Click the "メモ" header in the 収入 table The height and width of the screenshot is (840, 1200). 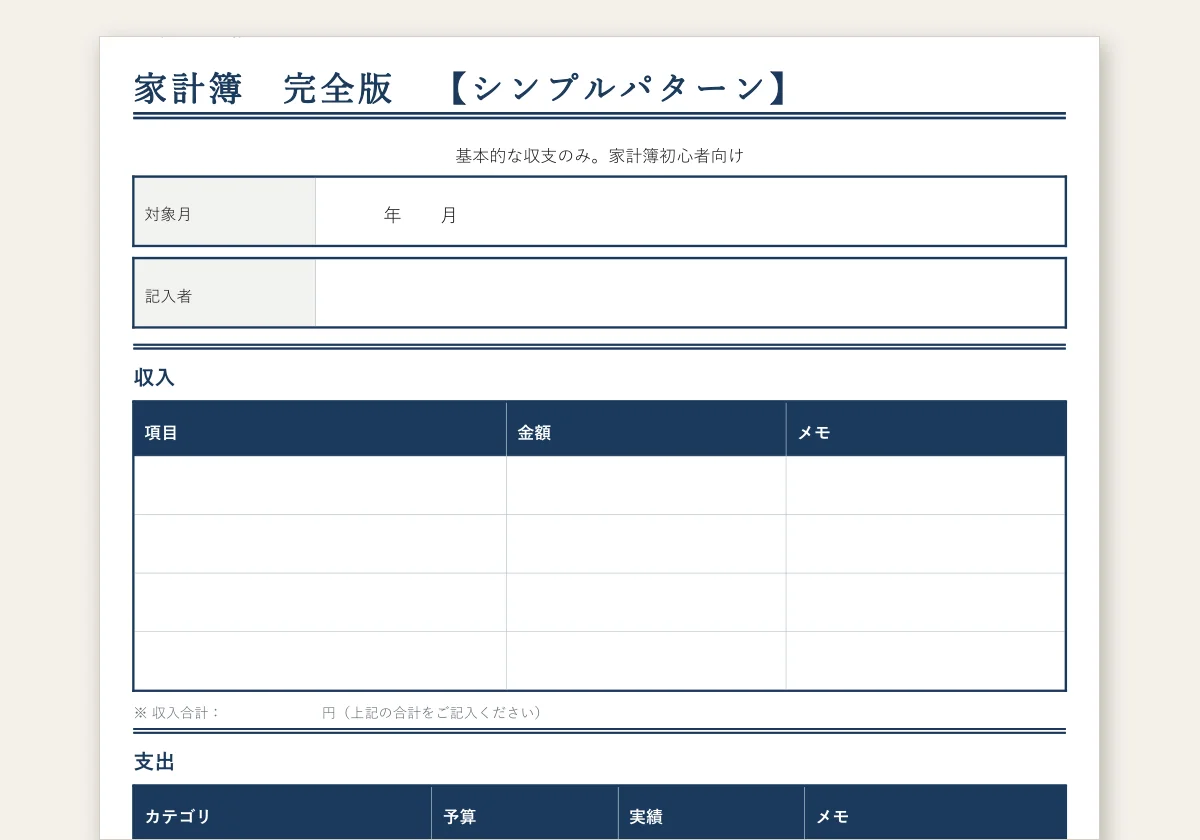[x=926, y=429]
